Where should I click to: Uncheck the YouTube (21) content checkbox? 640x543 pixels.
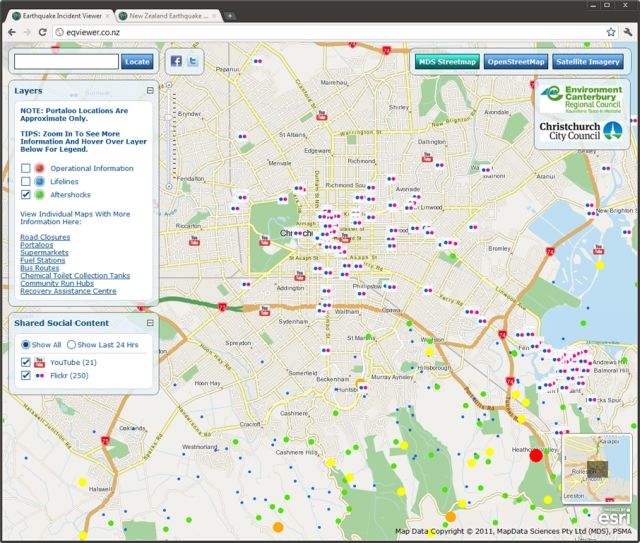pos(26,362)
